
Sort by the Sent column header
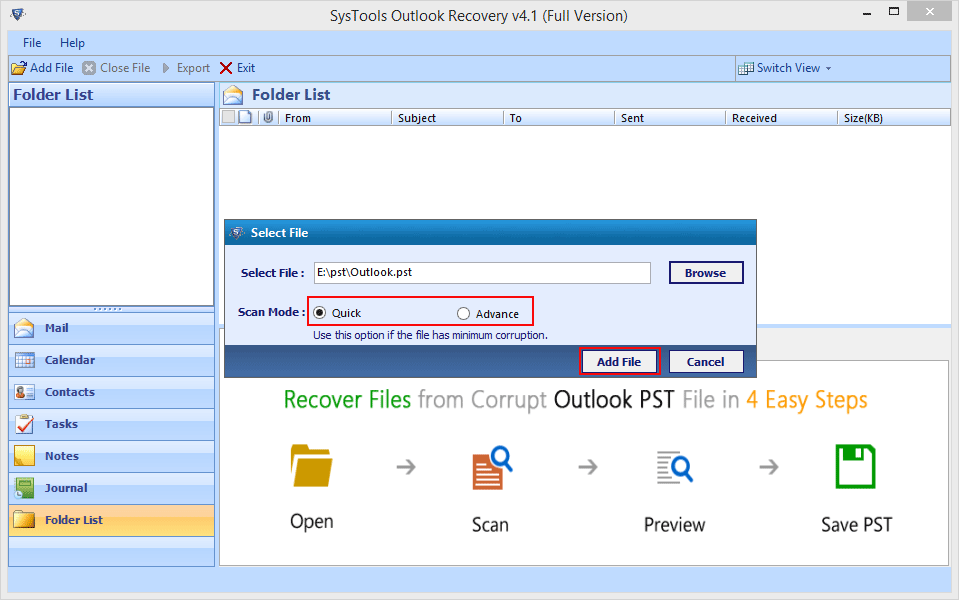(x=670, y=118)
